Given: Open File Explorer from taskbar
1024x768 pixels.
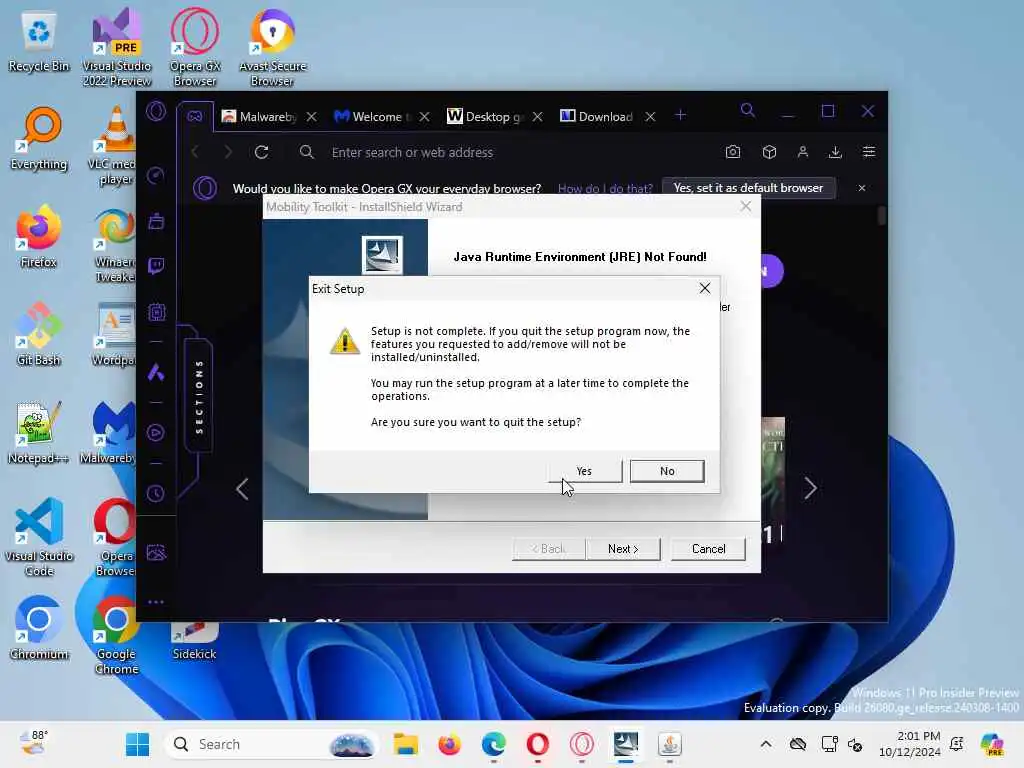Looking at the screenshot, I should click(x=405, y=744).
